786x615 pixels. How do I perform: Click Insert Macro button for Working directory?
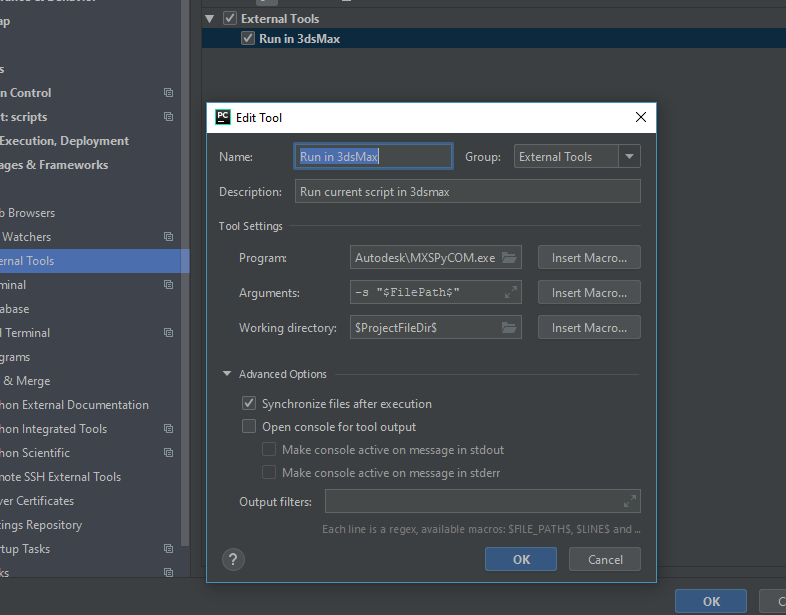(x=589, y=328)
